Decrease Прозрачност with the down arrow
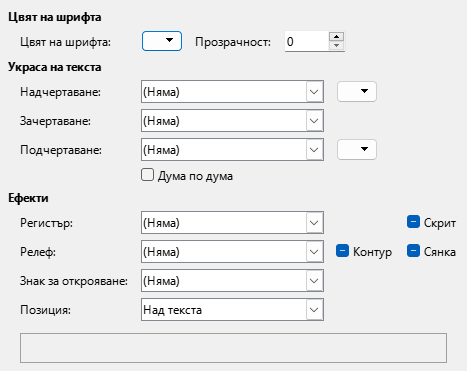The image size is (467, 371). [x=336, y=46]
